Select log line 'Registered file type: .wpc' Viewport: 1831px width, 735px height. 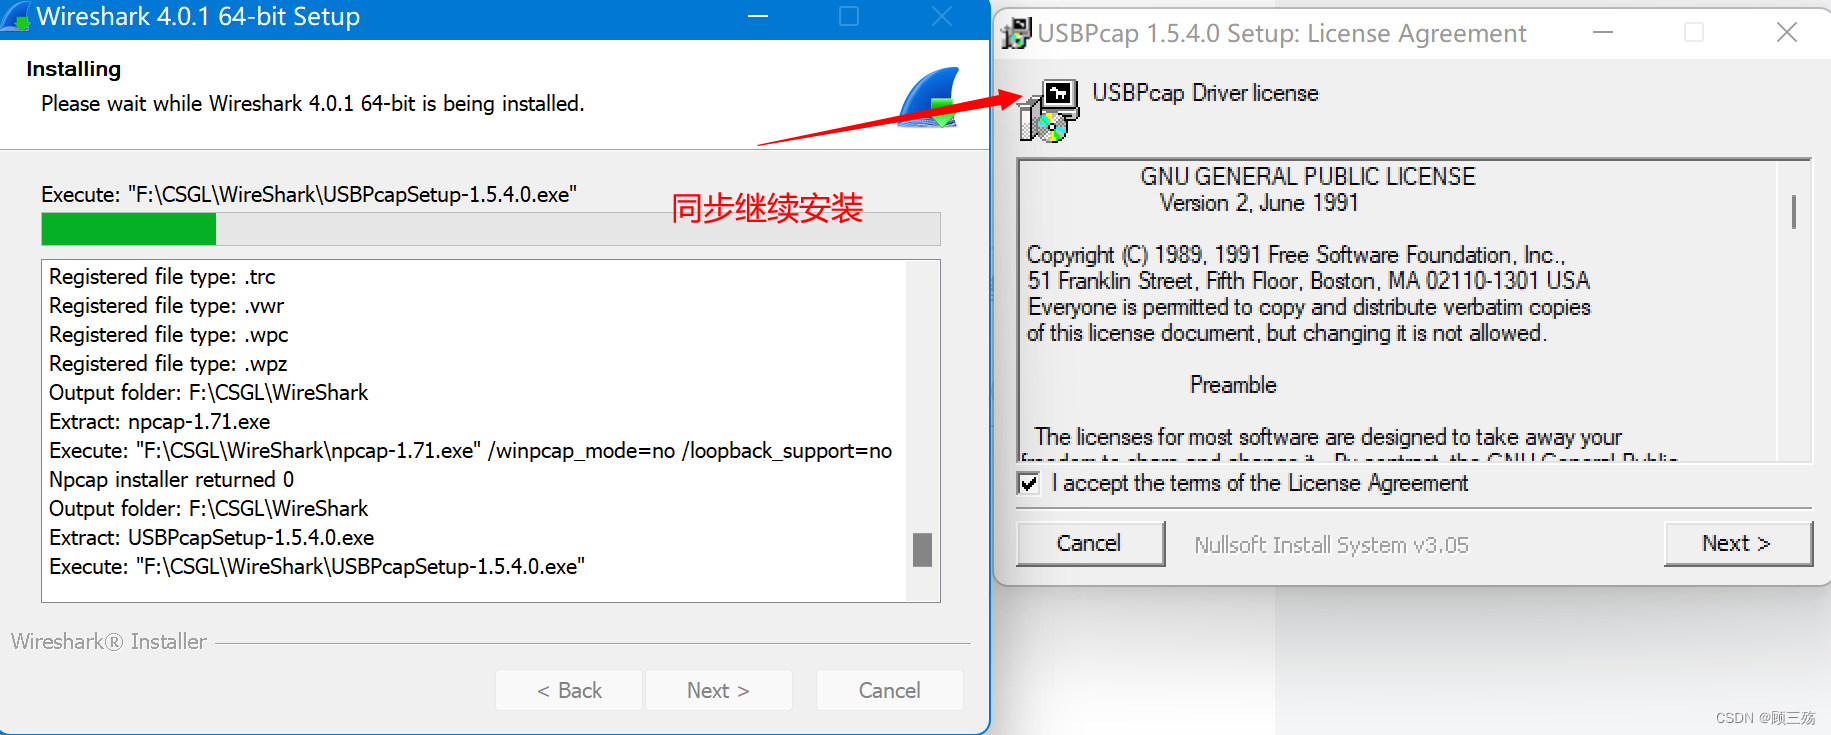[169, 335]
